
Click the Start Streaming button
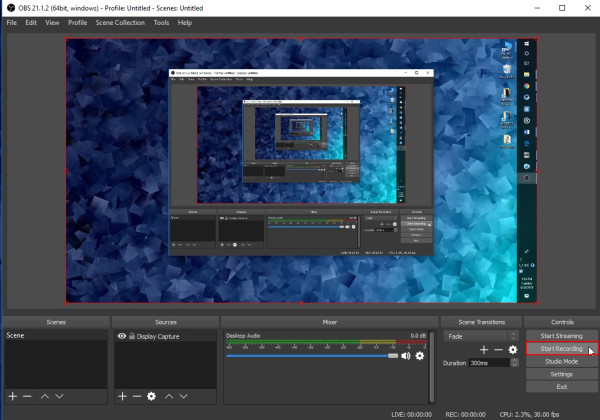[561, 336]
